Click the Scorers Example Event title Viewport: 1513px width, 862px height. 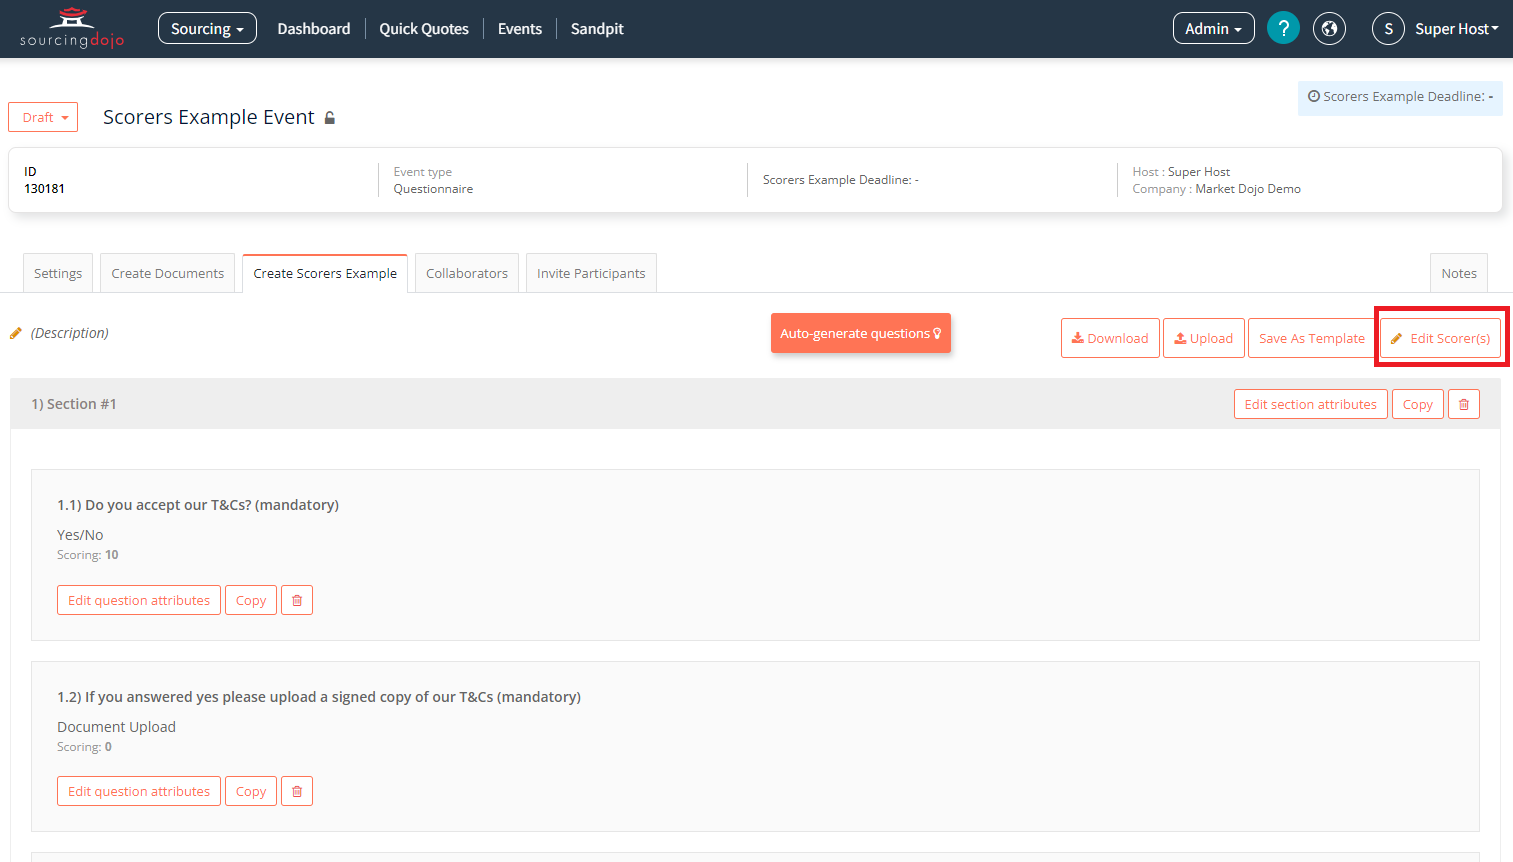(x=209, y=117)
